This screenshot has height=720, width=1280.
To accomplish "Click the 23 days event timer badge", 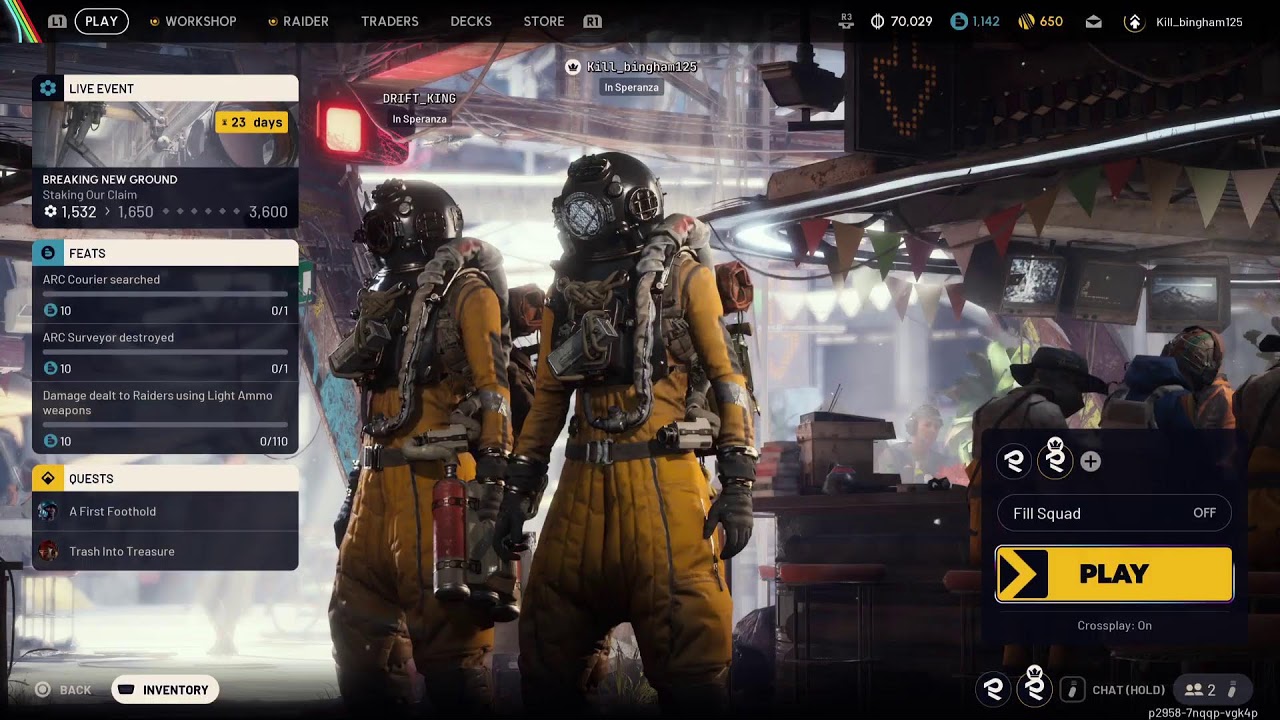I will 251,122.
